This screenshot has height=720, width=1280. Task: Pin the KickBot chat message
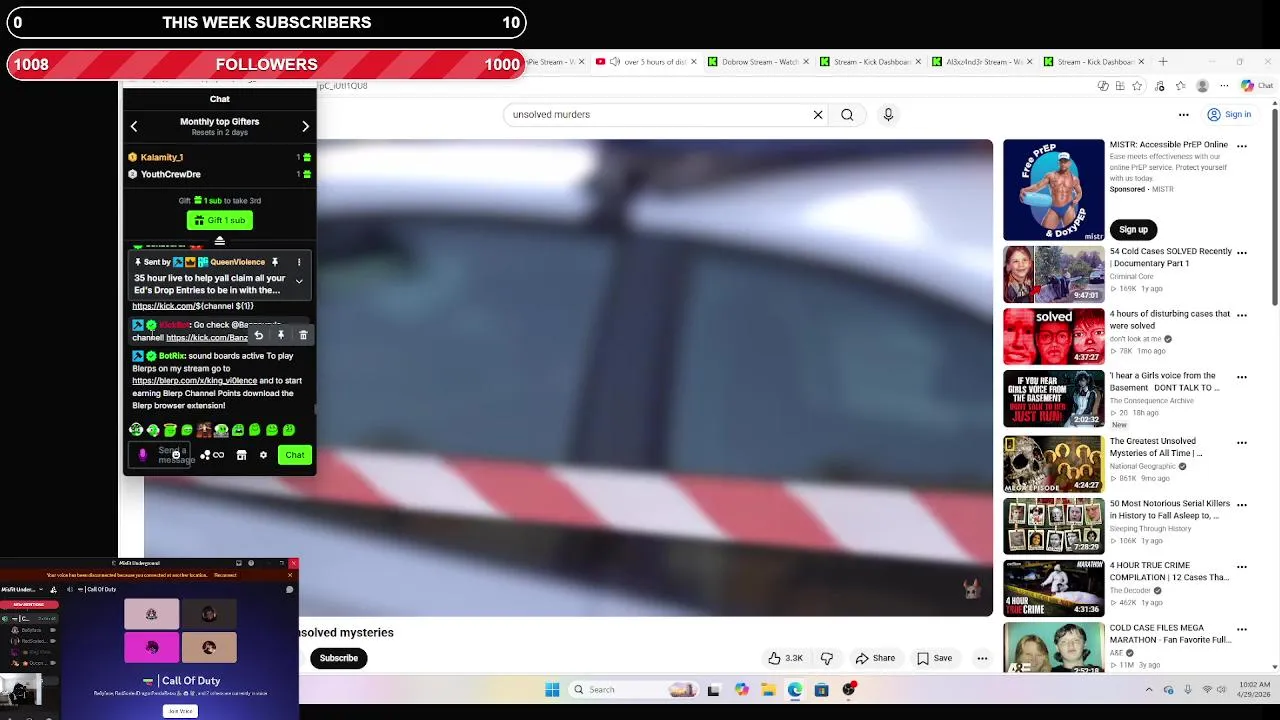tap(281, 335)
